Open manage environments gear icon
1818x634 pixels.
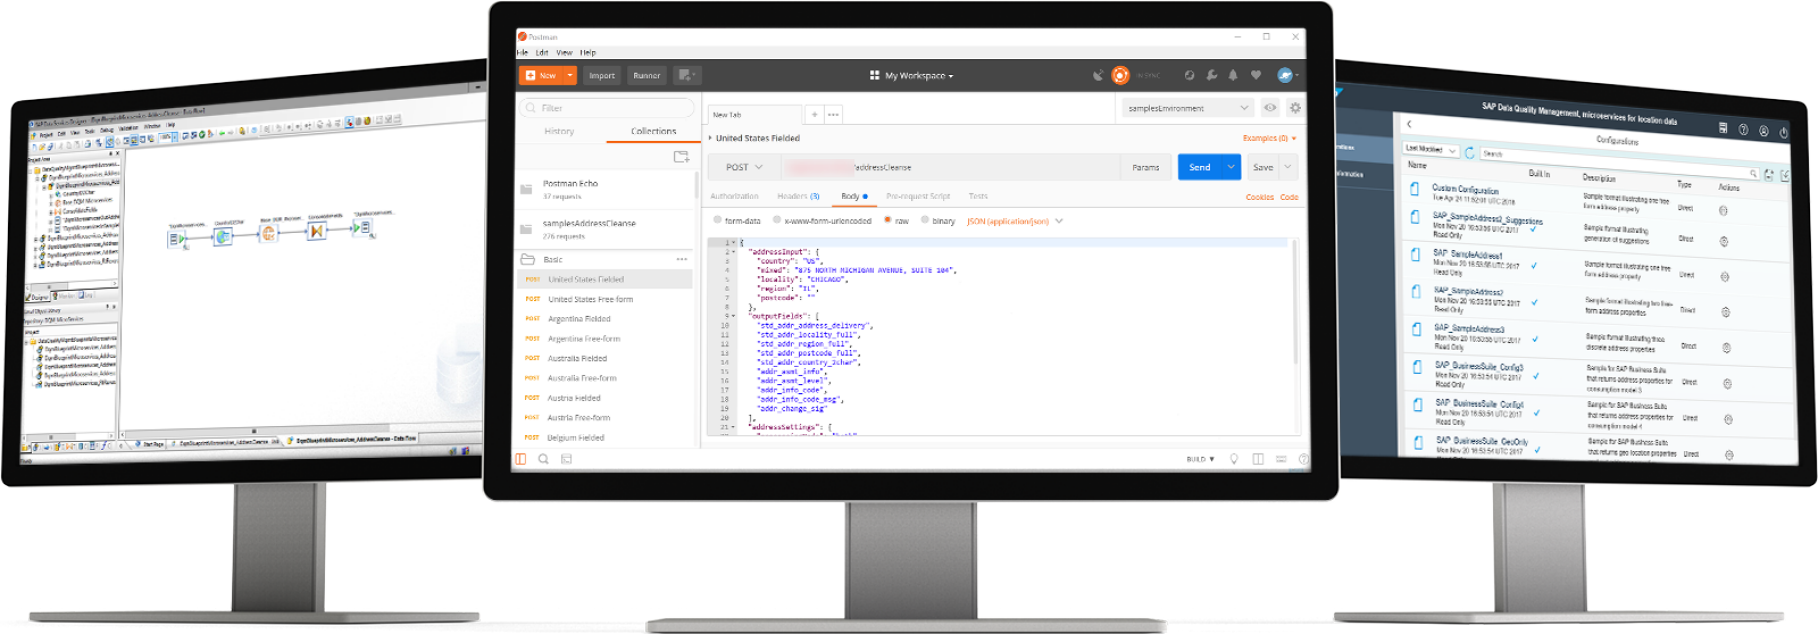coord(1295,108)
